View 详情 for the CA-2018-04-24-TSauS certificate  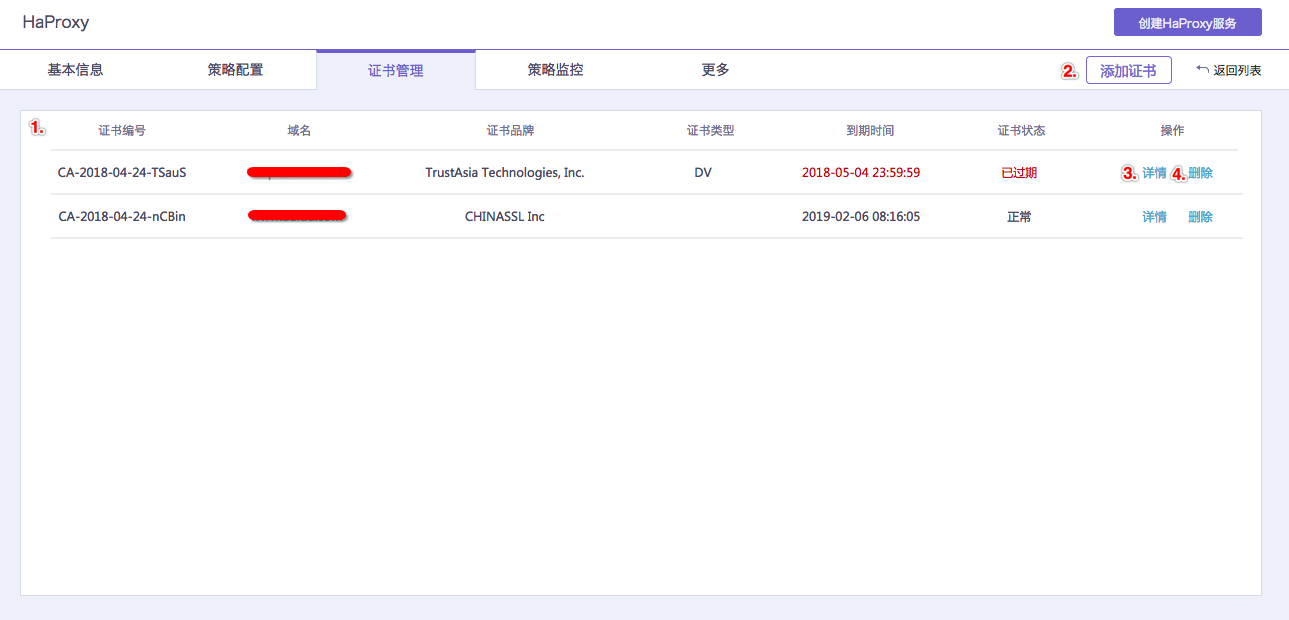point(1154,173)
